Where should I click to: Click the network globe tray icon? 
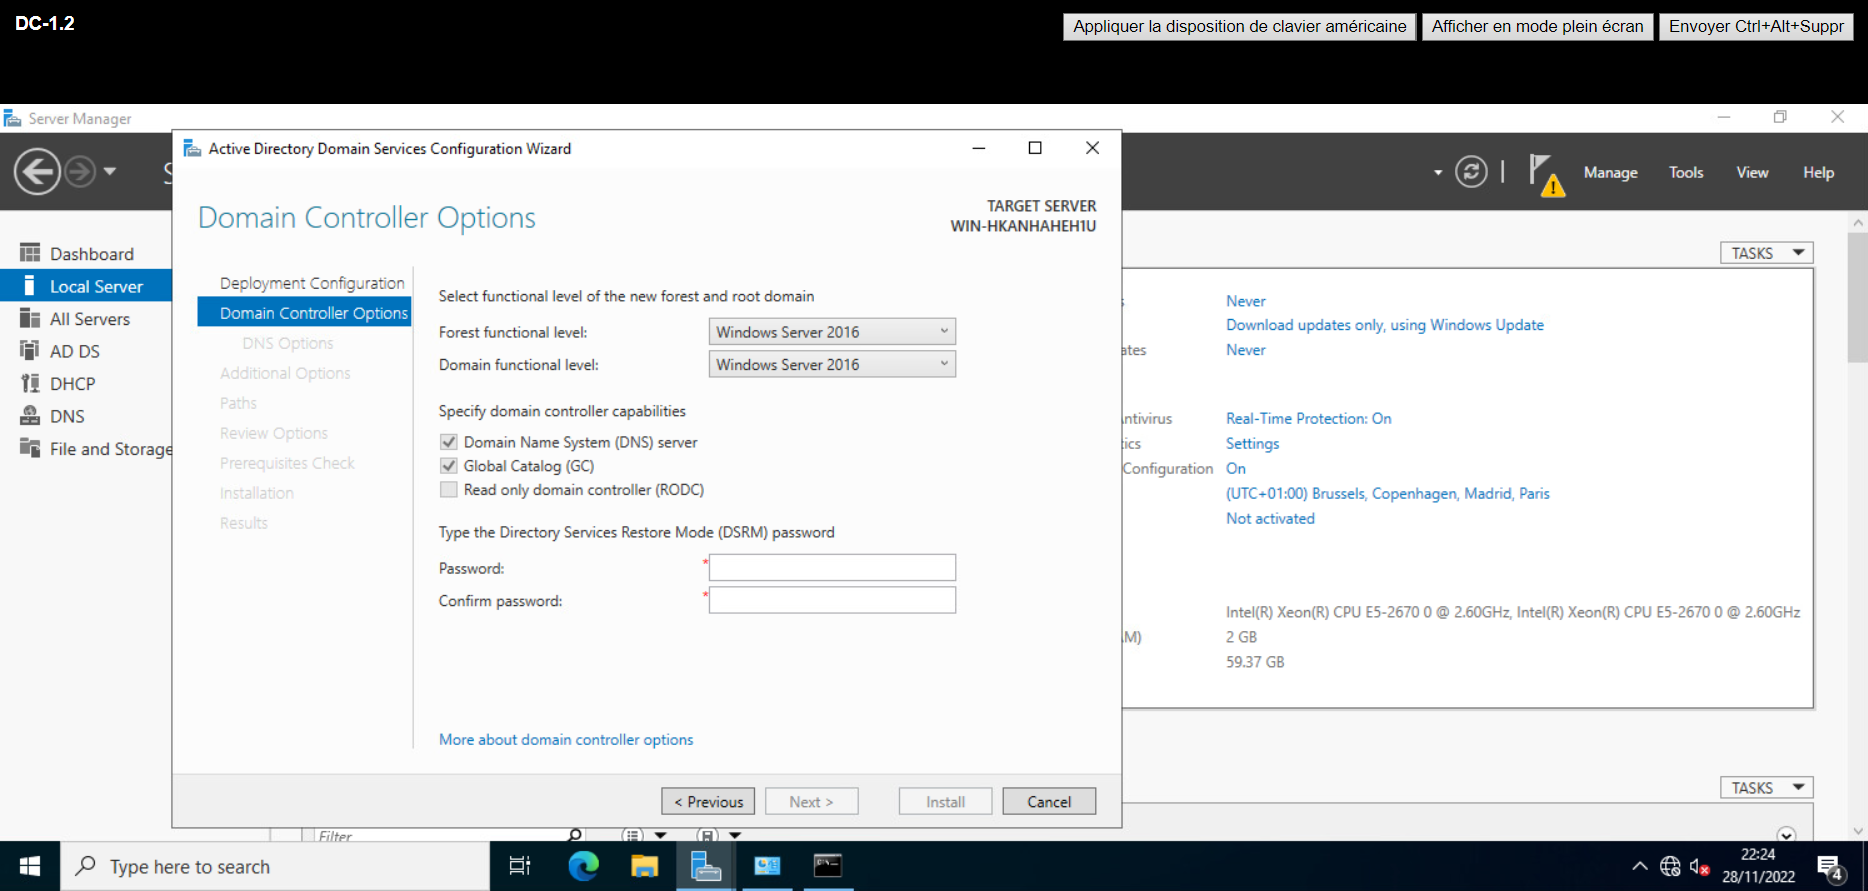click(1670, 867)
